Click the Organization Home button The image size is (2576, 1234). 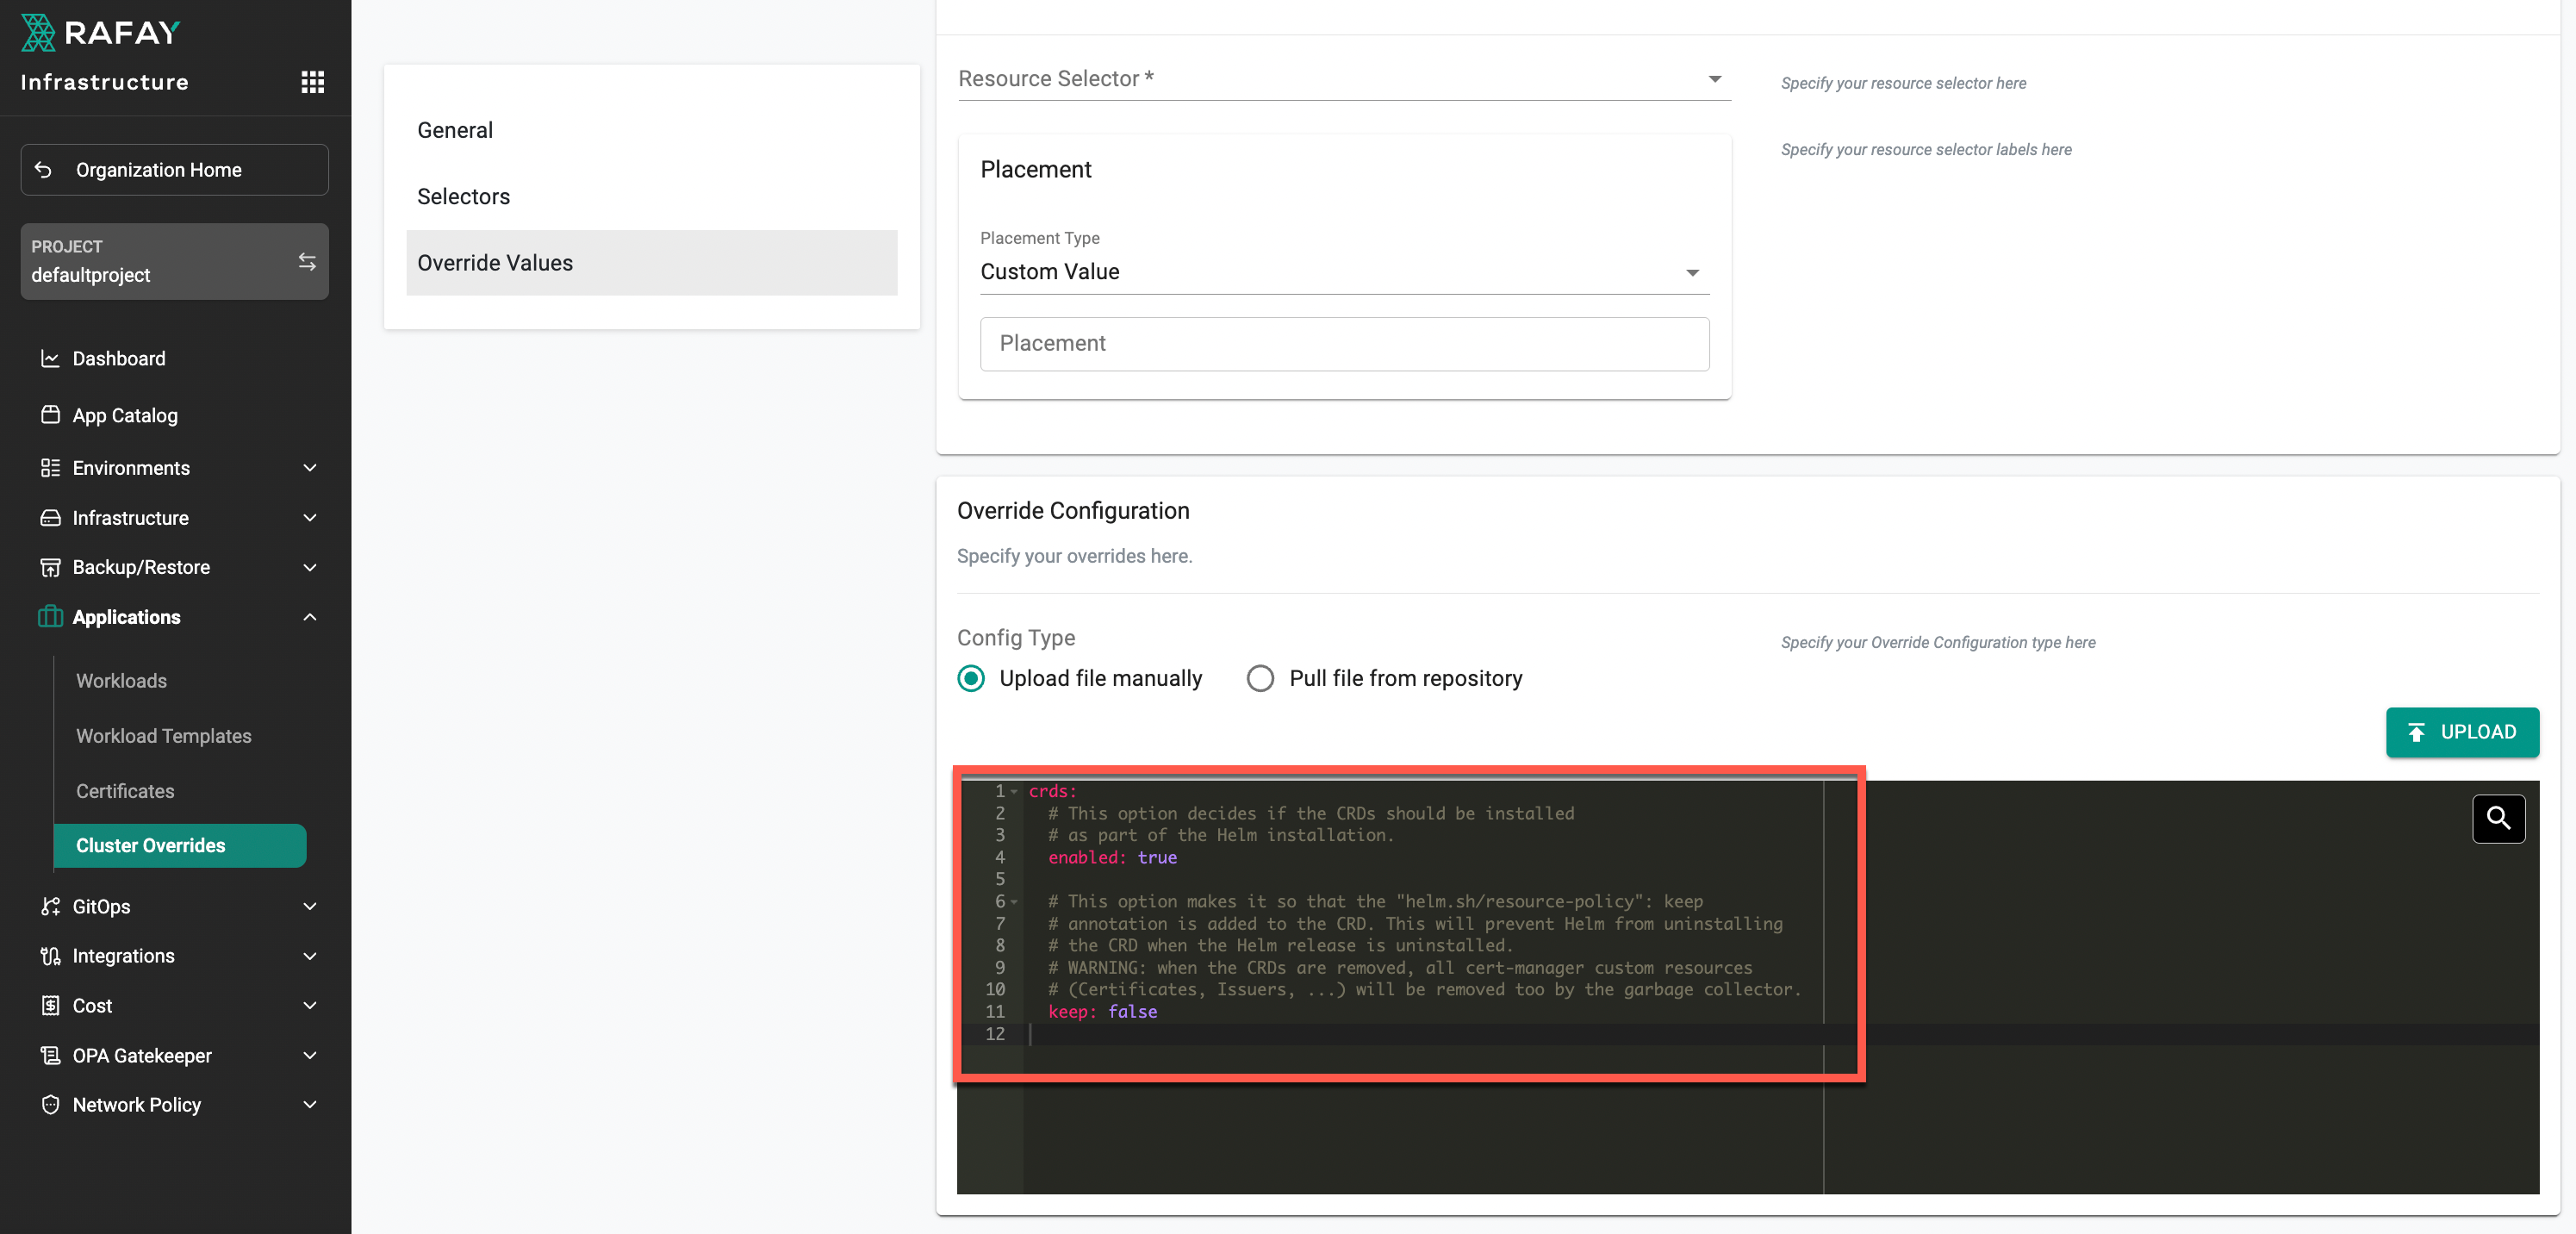174,170
